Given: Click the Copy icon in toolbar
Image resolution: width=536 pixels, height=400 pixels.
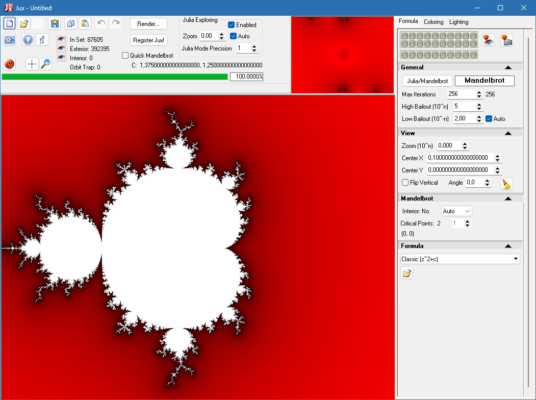Looking at the screenshot, I should (71, 24).
